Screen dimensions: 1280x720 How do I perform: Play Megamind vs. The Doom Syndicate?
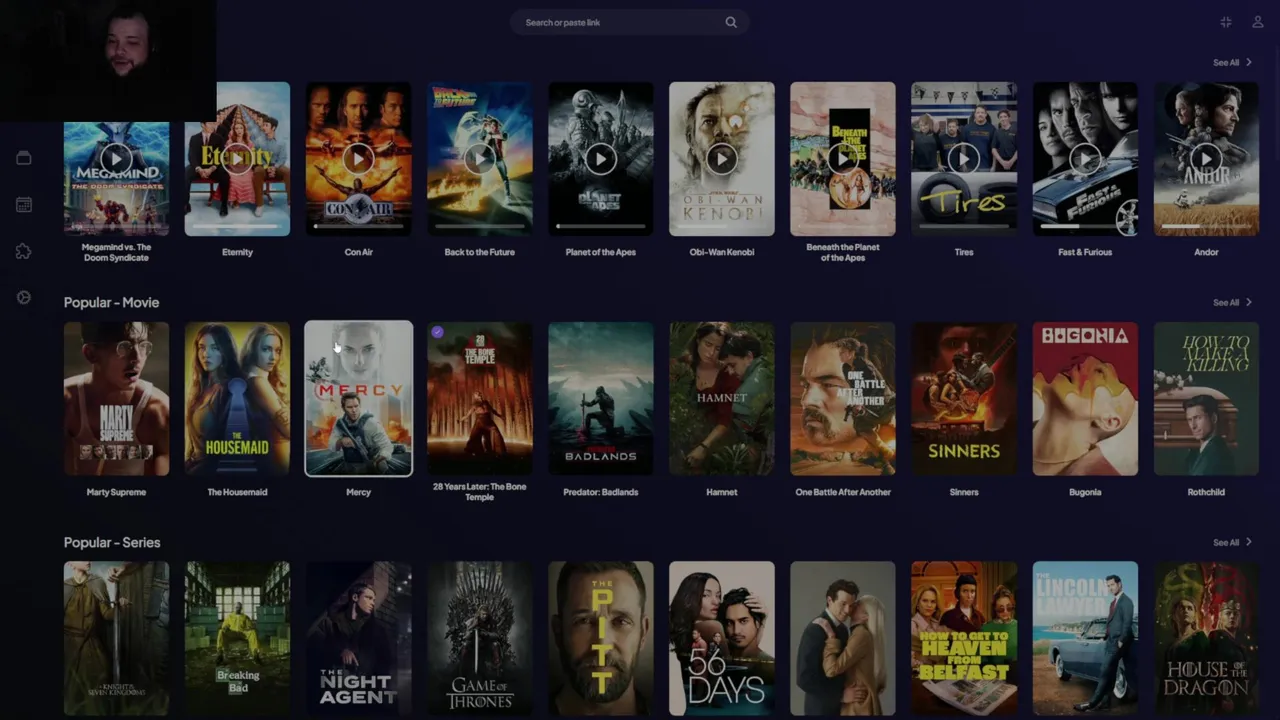(116, 158)
